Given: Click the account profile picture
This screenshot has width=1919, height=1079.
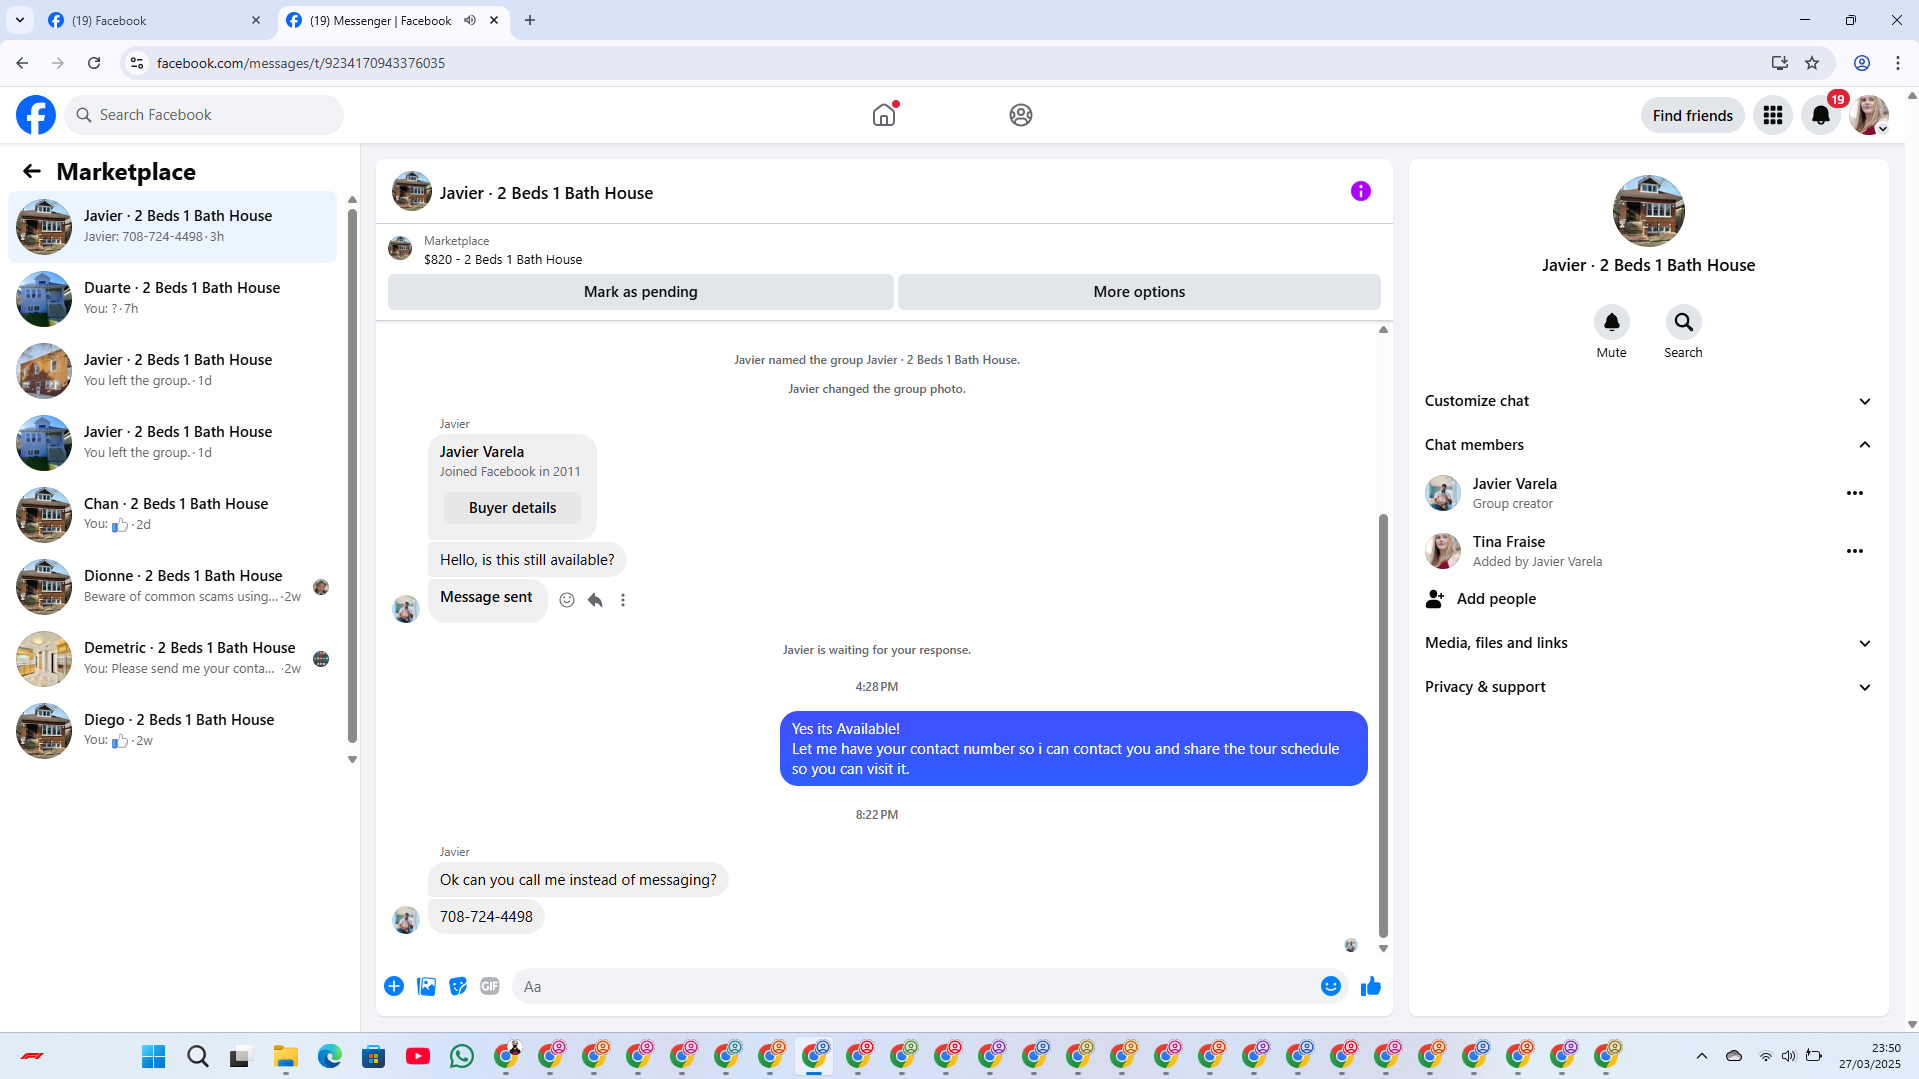Looking at the screenshot, I should [1869, 115].
